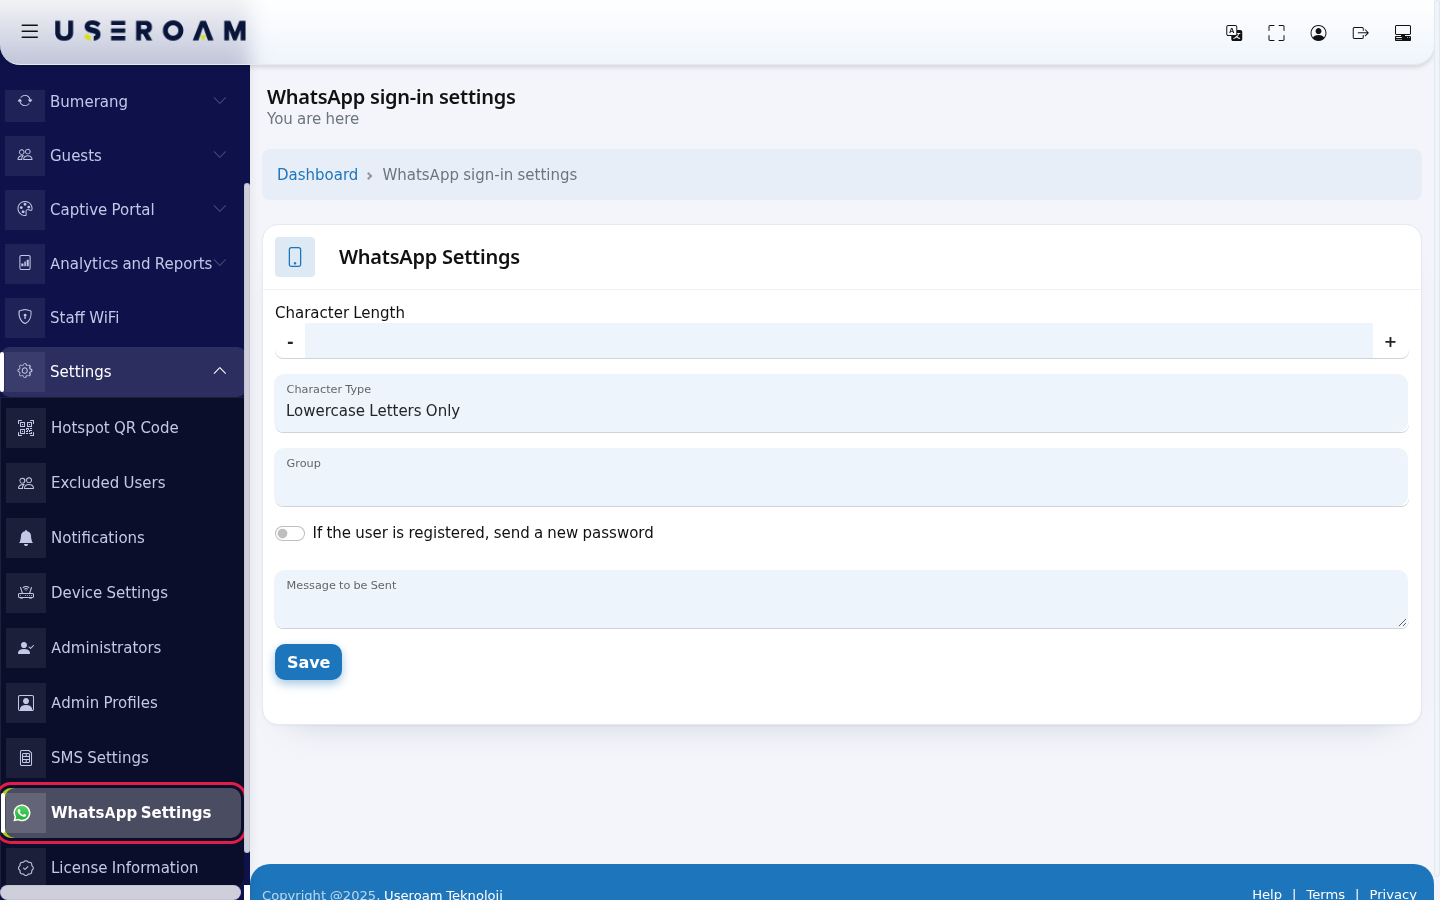Go to Dashboard via the breadcrumb link
Screen dimensions: 1440x900
[x=317, y=174]
